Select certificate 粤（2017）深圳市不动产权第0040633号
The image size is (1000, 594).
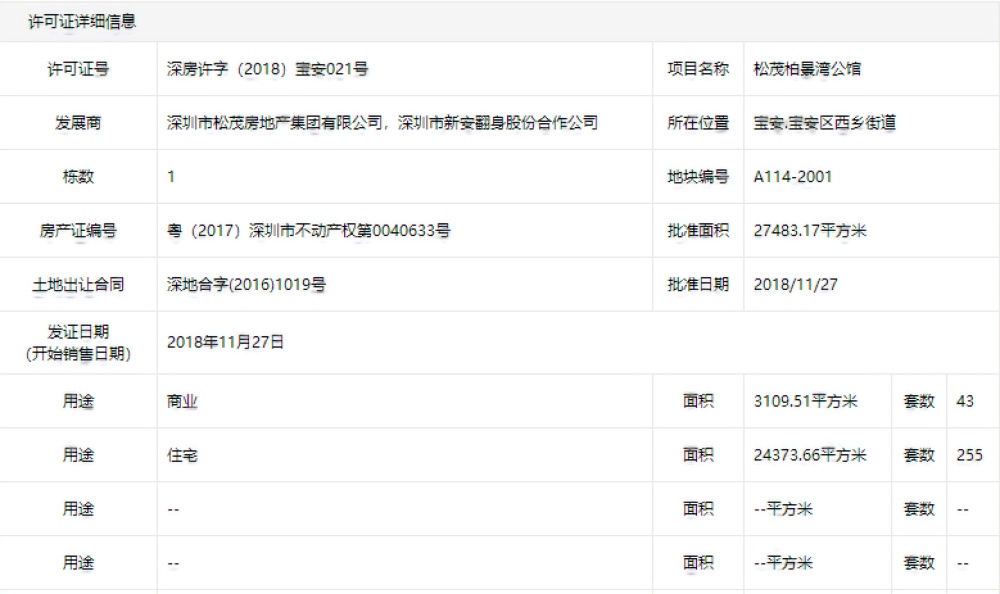309,230
